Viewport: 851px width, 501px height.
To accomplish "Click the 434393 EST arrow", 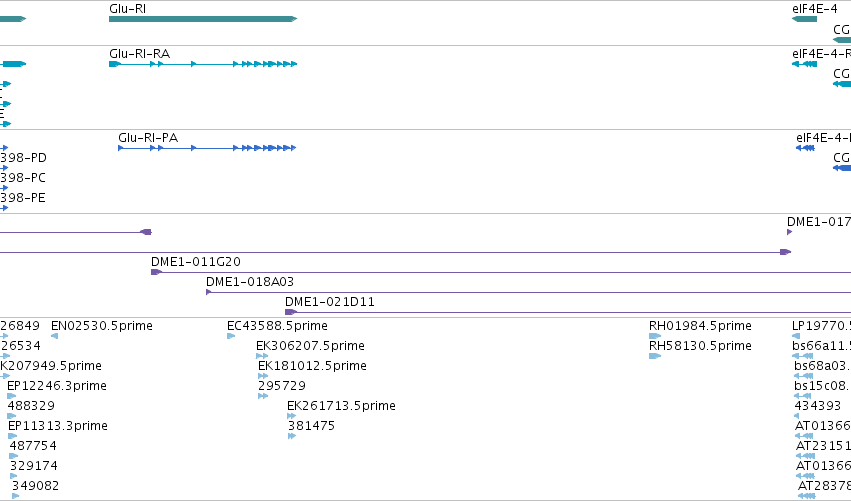I will 796,416.
